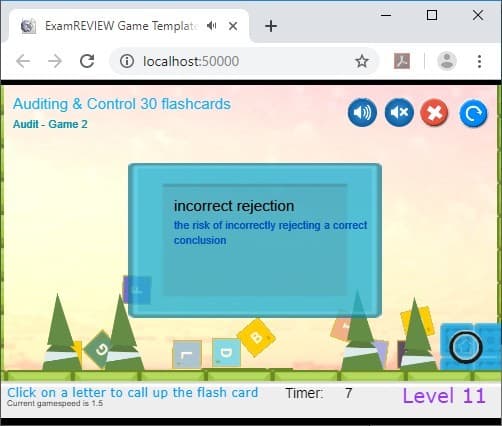Image resolution: width=502 pixels, height=426 pixels.
Task: Click the localhost:50000 address bar
Action: pyautogui.click(x=245, y=61)
